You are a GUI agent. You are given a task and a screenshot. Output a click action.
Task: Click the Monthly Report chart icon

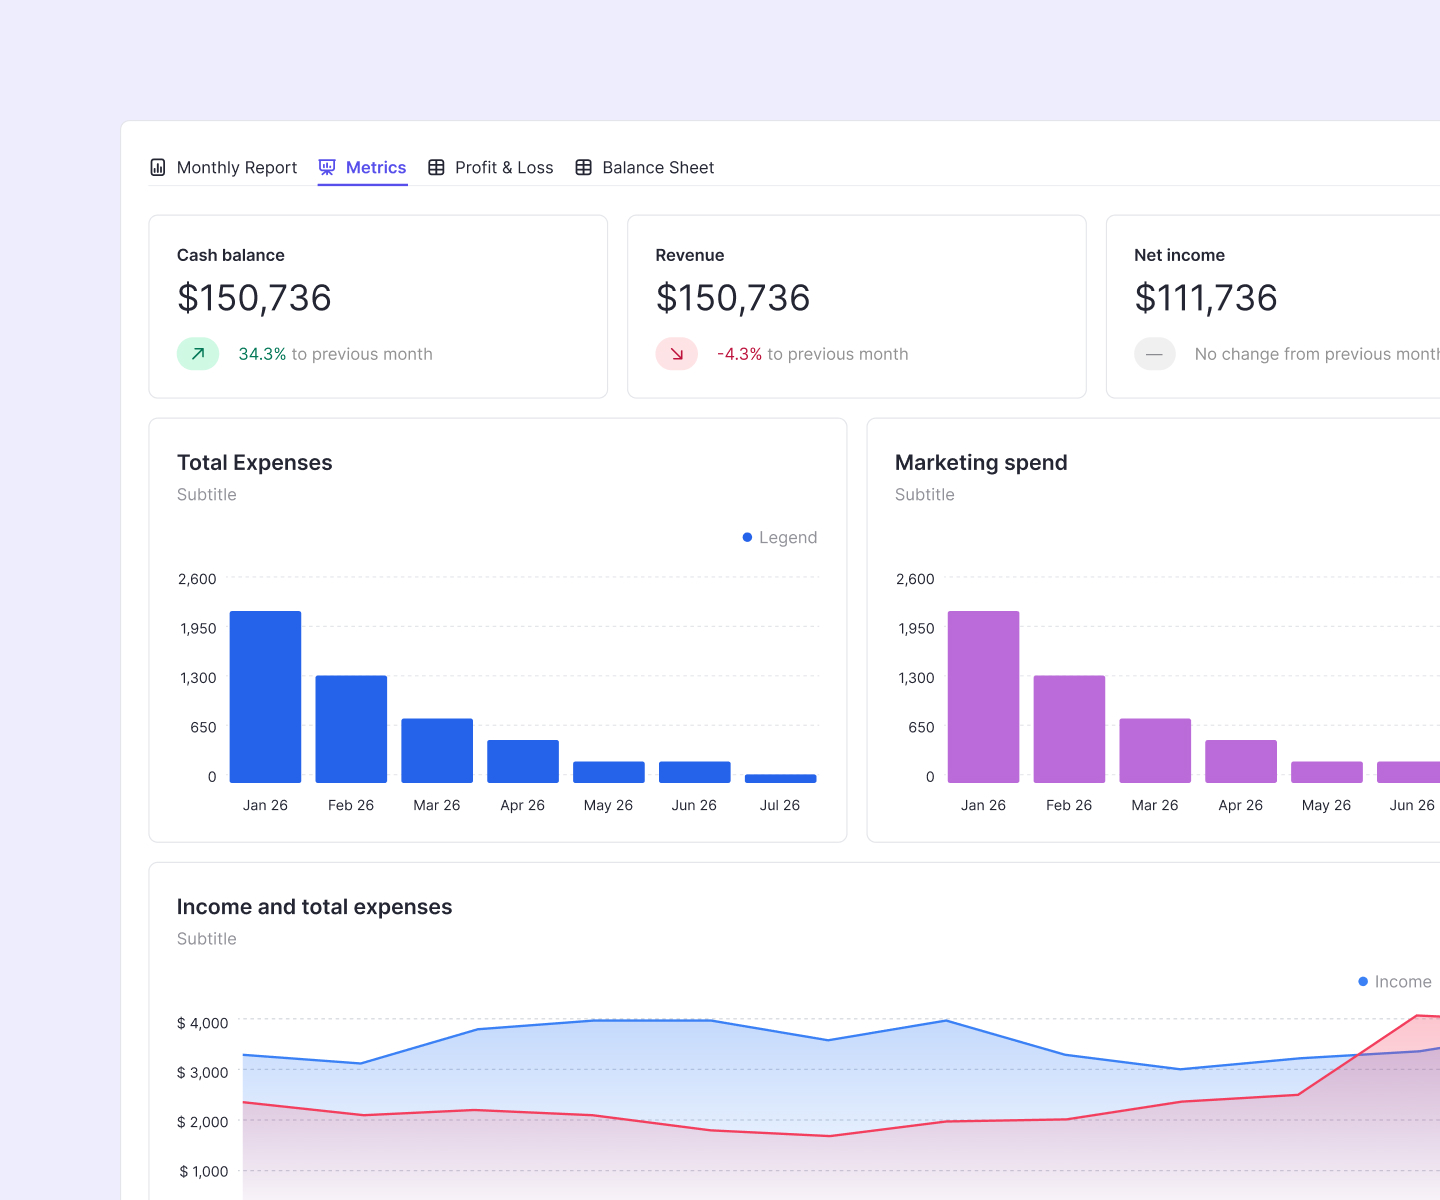point(158,167)
